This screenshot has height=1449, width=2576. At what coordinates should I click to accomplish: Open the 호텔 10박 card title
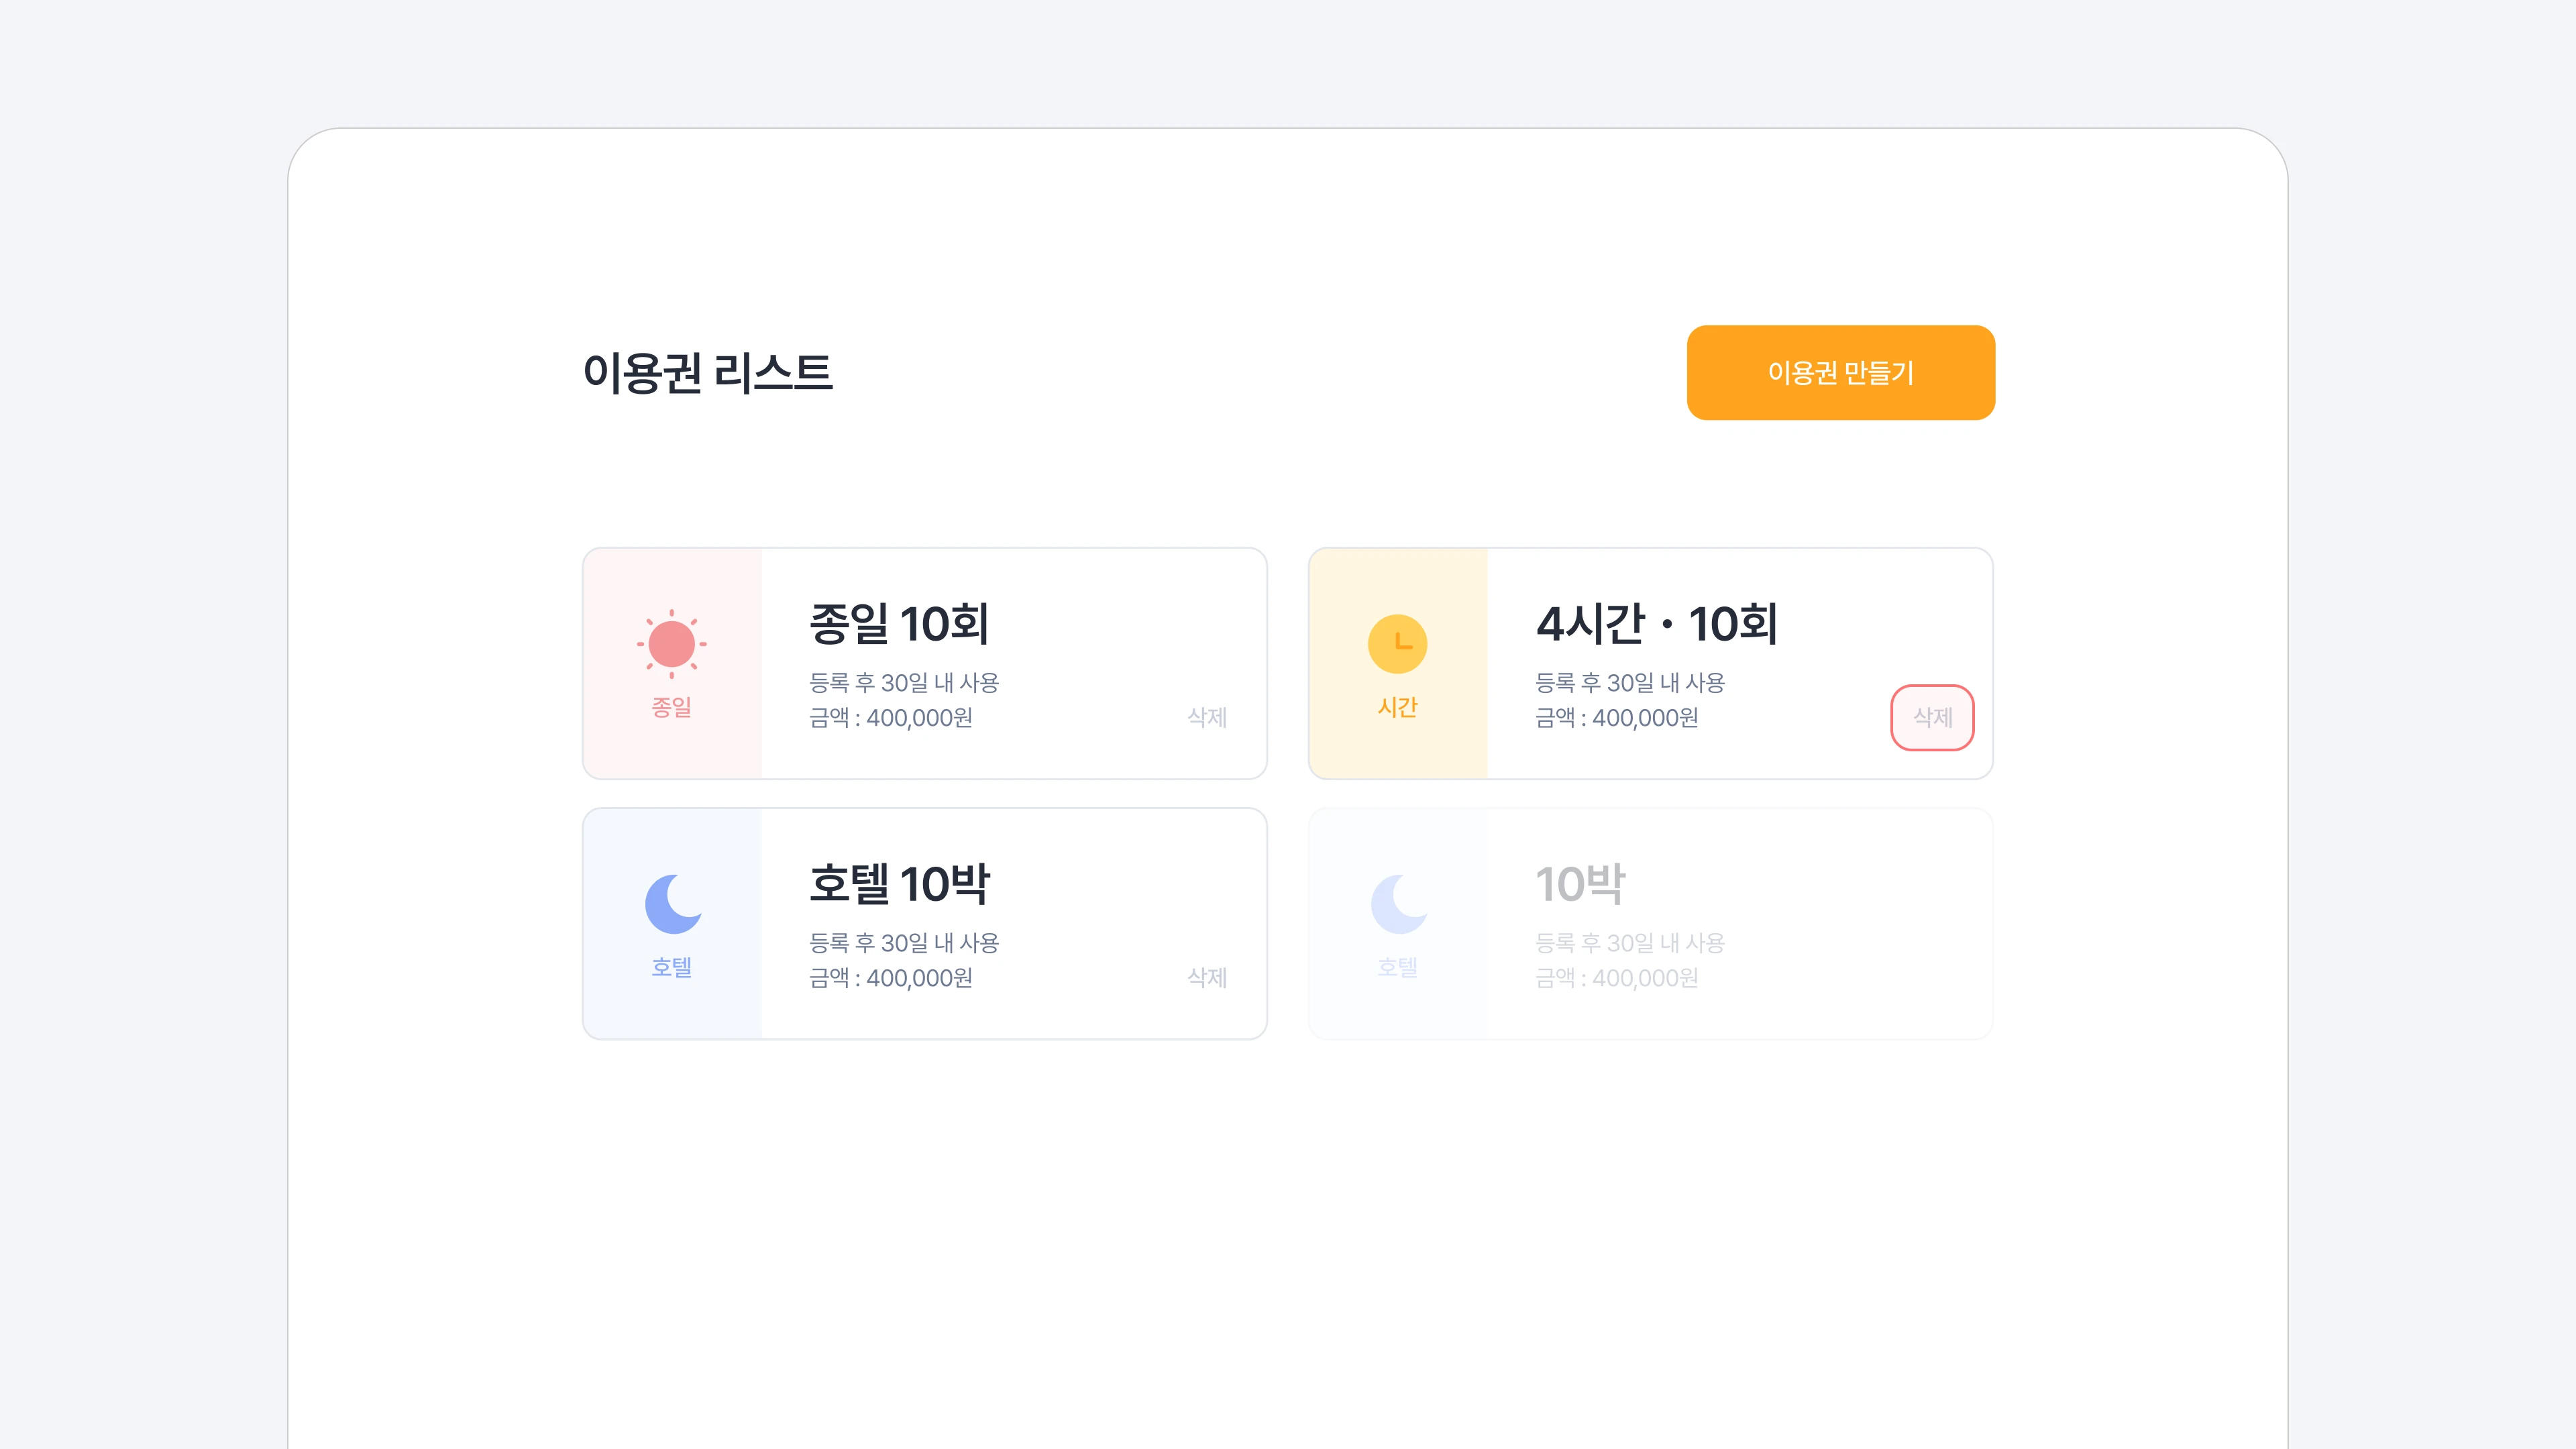tap(899, 883)
